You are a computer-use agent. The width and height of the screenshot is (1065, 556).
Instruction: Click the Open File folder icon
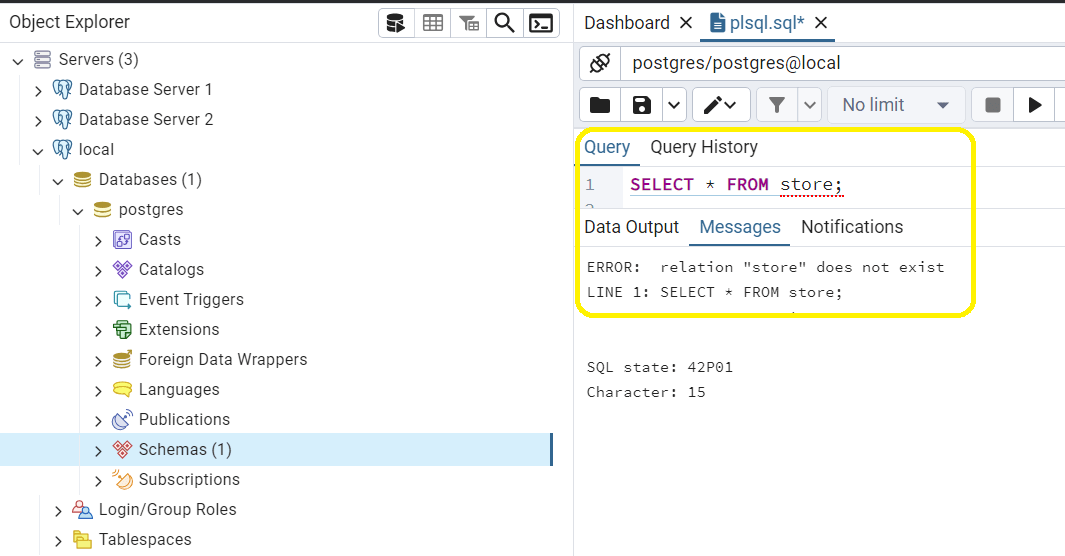(x=600, y=105)
